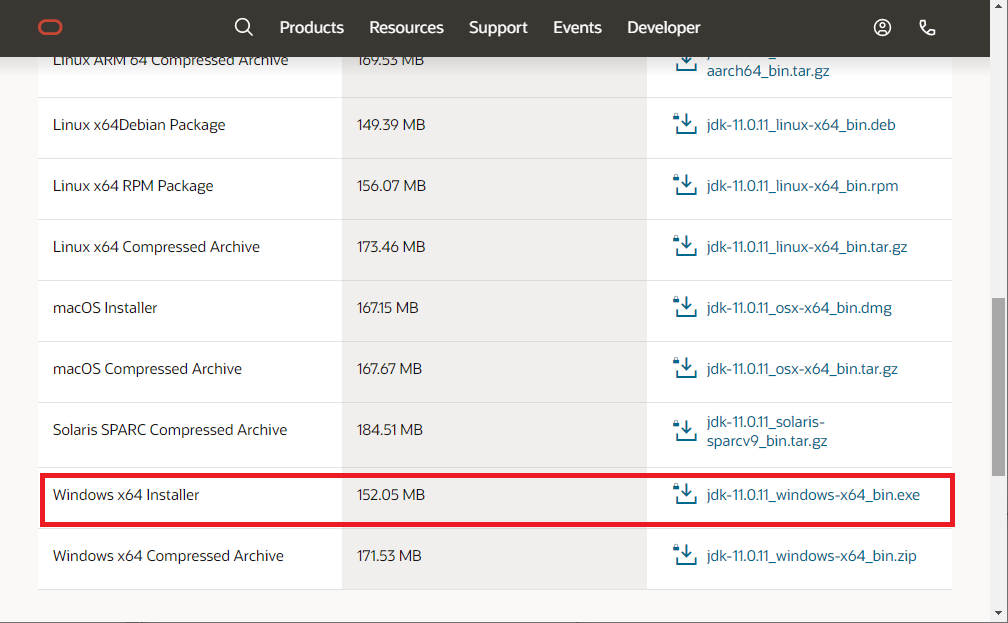Open the Products menu
The image size is (1008, 623).
[x=311, y=28]
